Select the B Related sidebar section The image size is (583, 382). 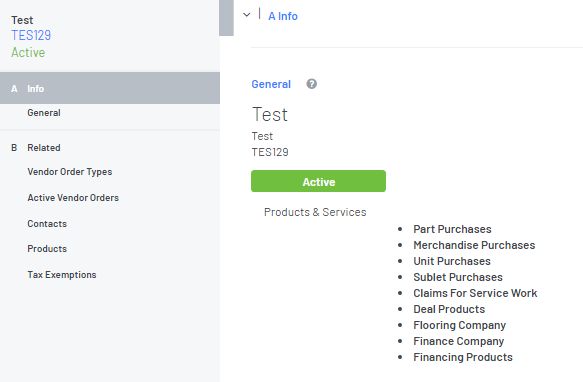coord(36,148)
